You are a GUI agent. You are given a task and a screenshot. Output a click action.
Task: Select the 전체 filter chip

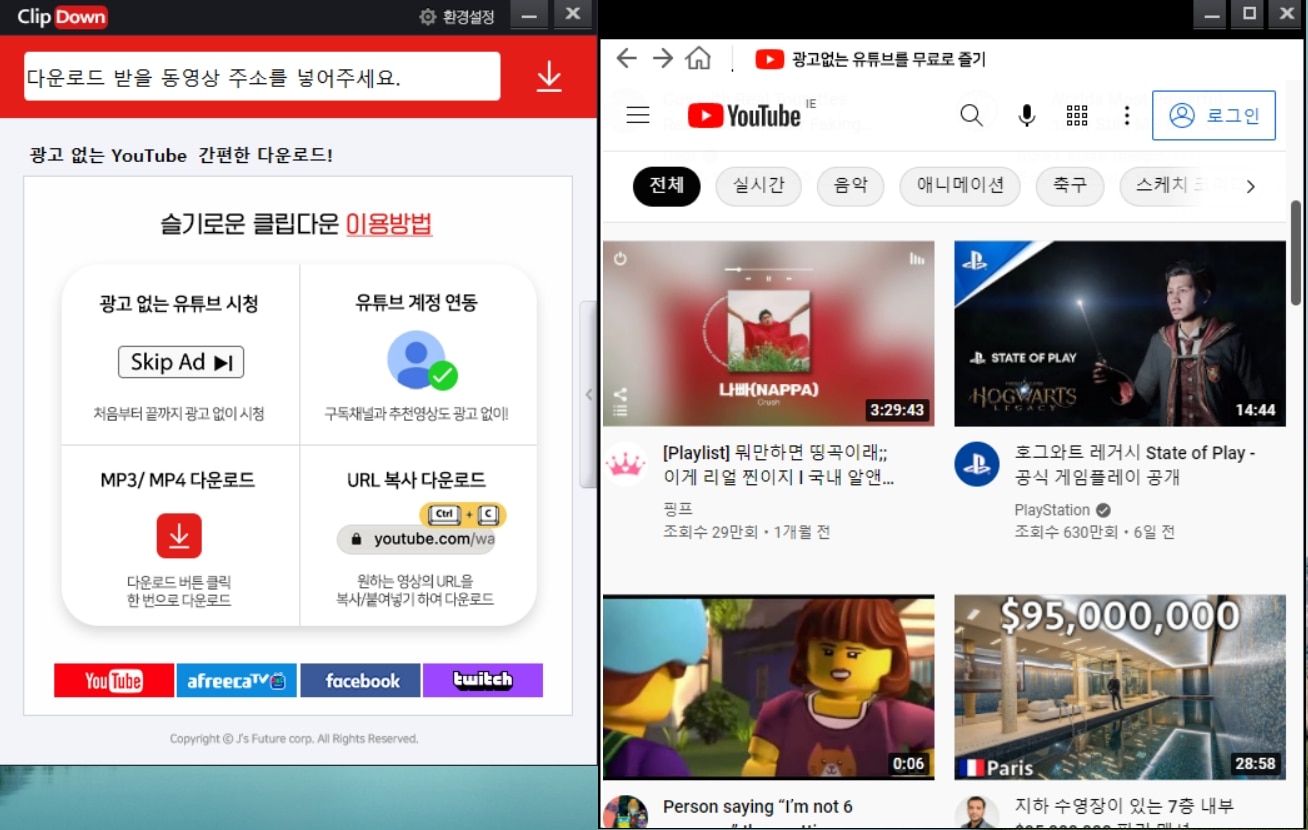(667, 186)
